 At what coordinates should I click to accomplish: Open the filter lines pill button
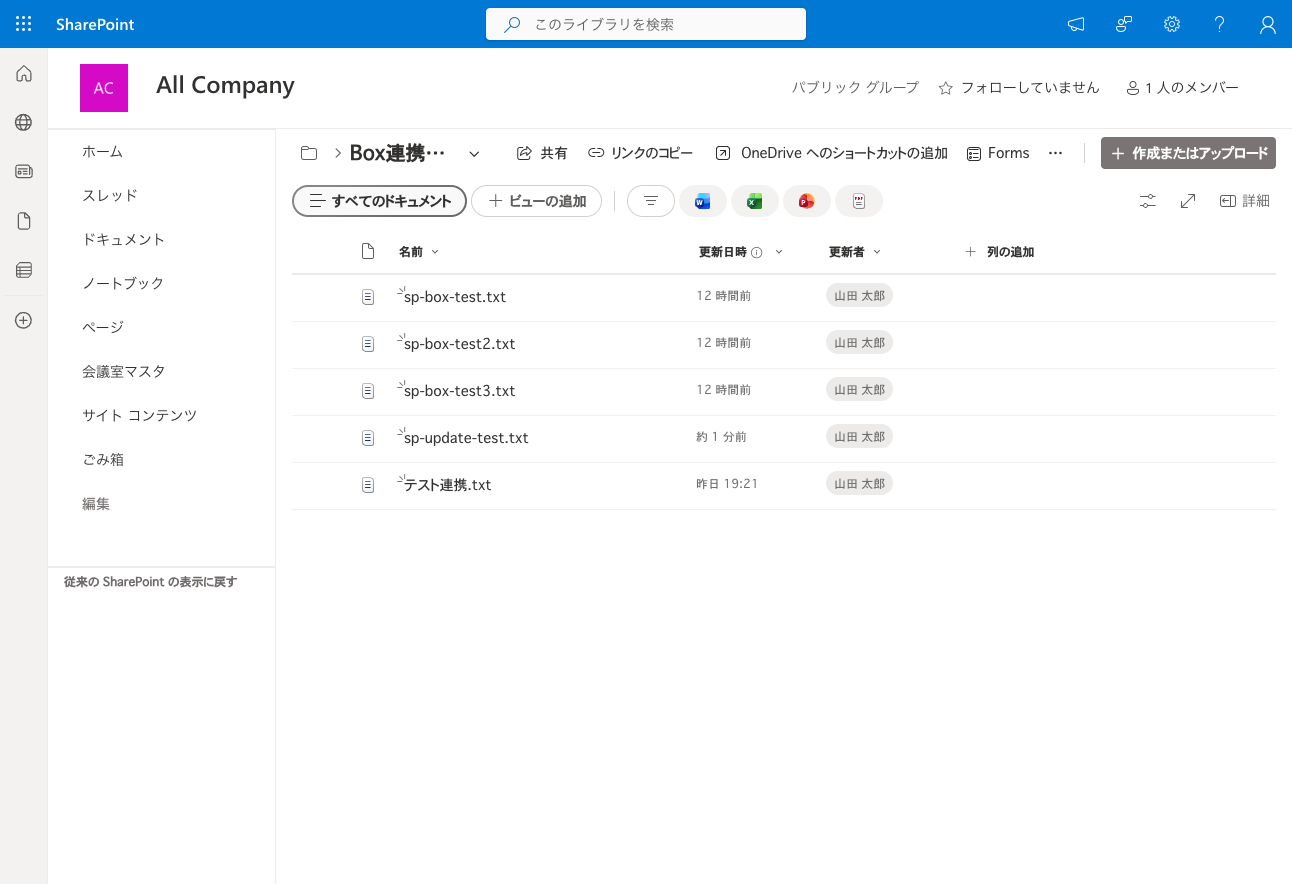651,201
